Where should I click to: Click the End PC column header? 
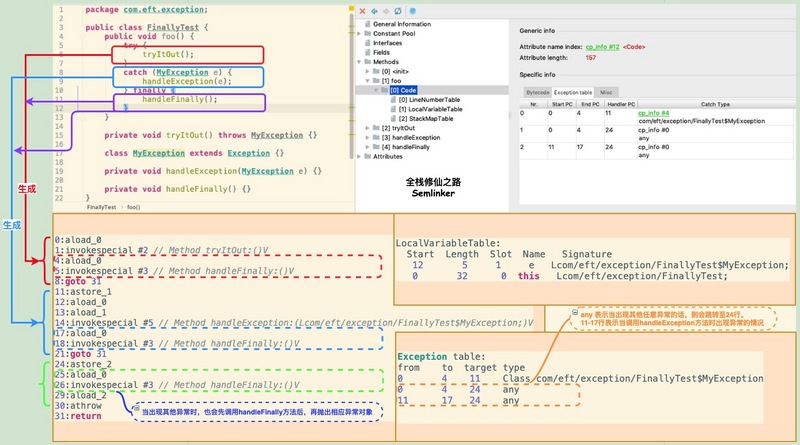pos(590,104)
